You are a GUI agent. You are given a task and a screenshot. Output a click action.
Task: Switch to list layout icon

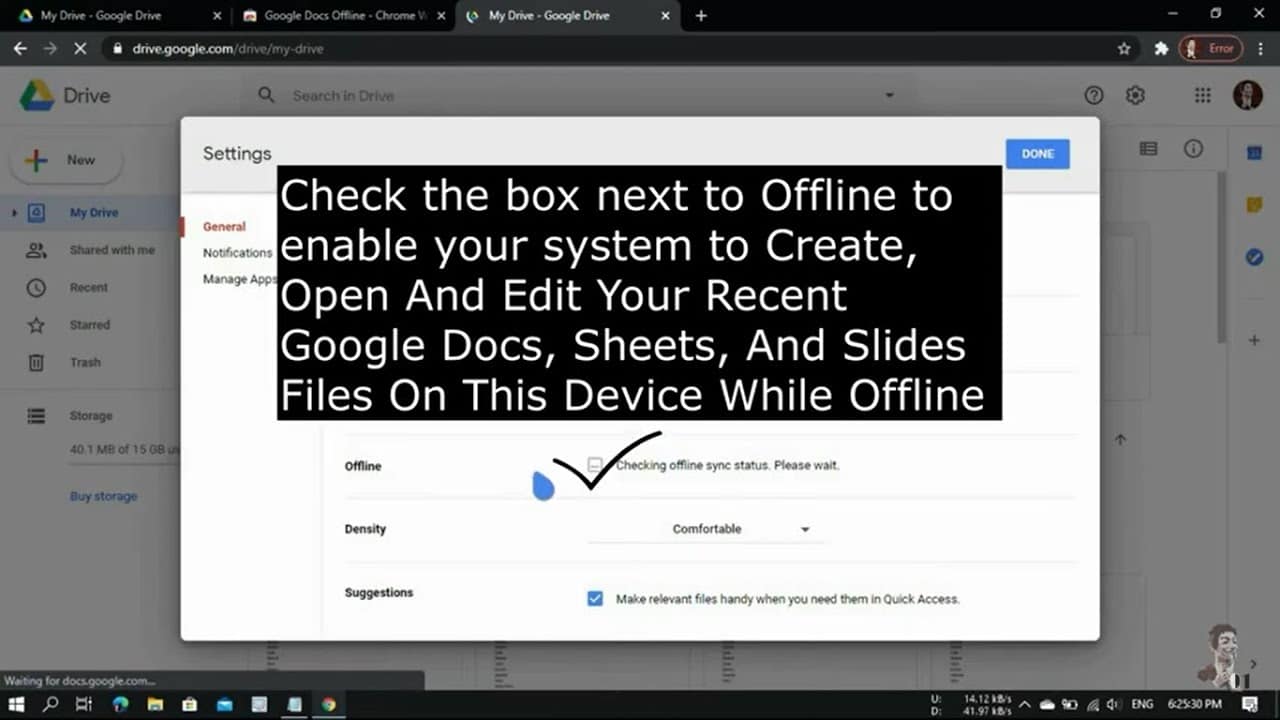pos(1148,149)
